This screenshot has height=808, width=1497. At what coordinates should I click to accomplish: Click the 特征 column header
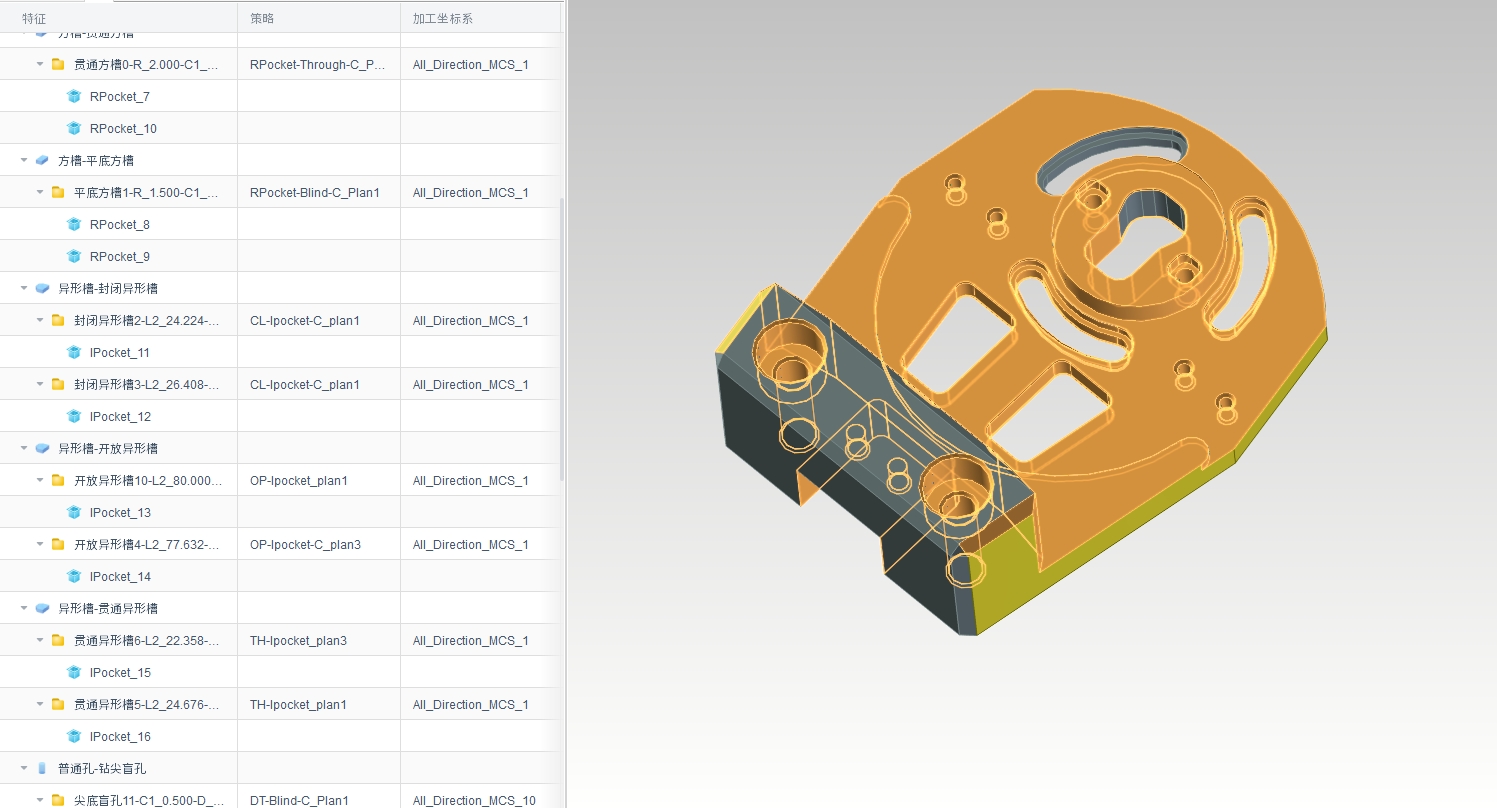(x=119, y=18)
